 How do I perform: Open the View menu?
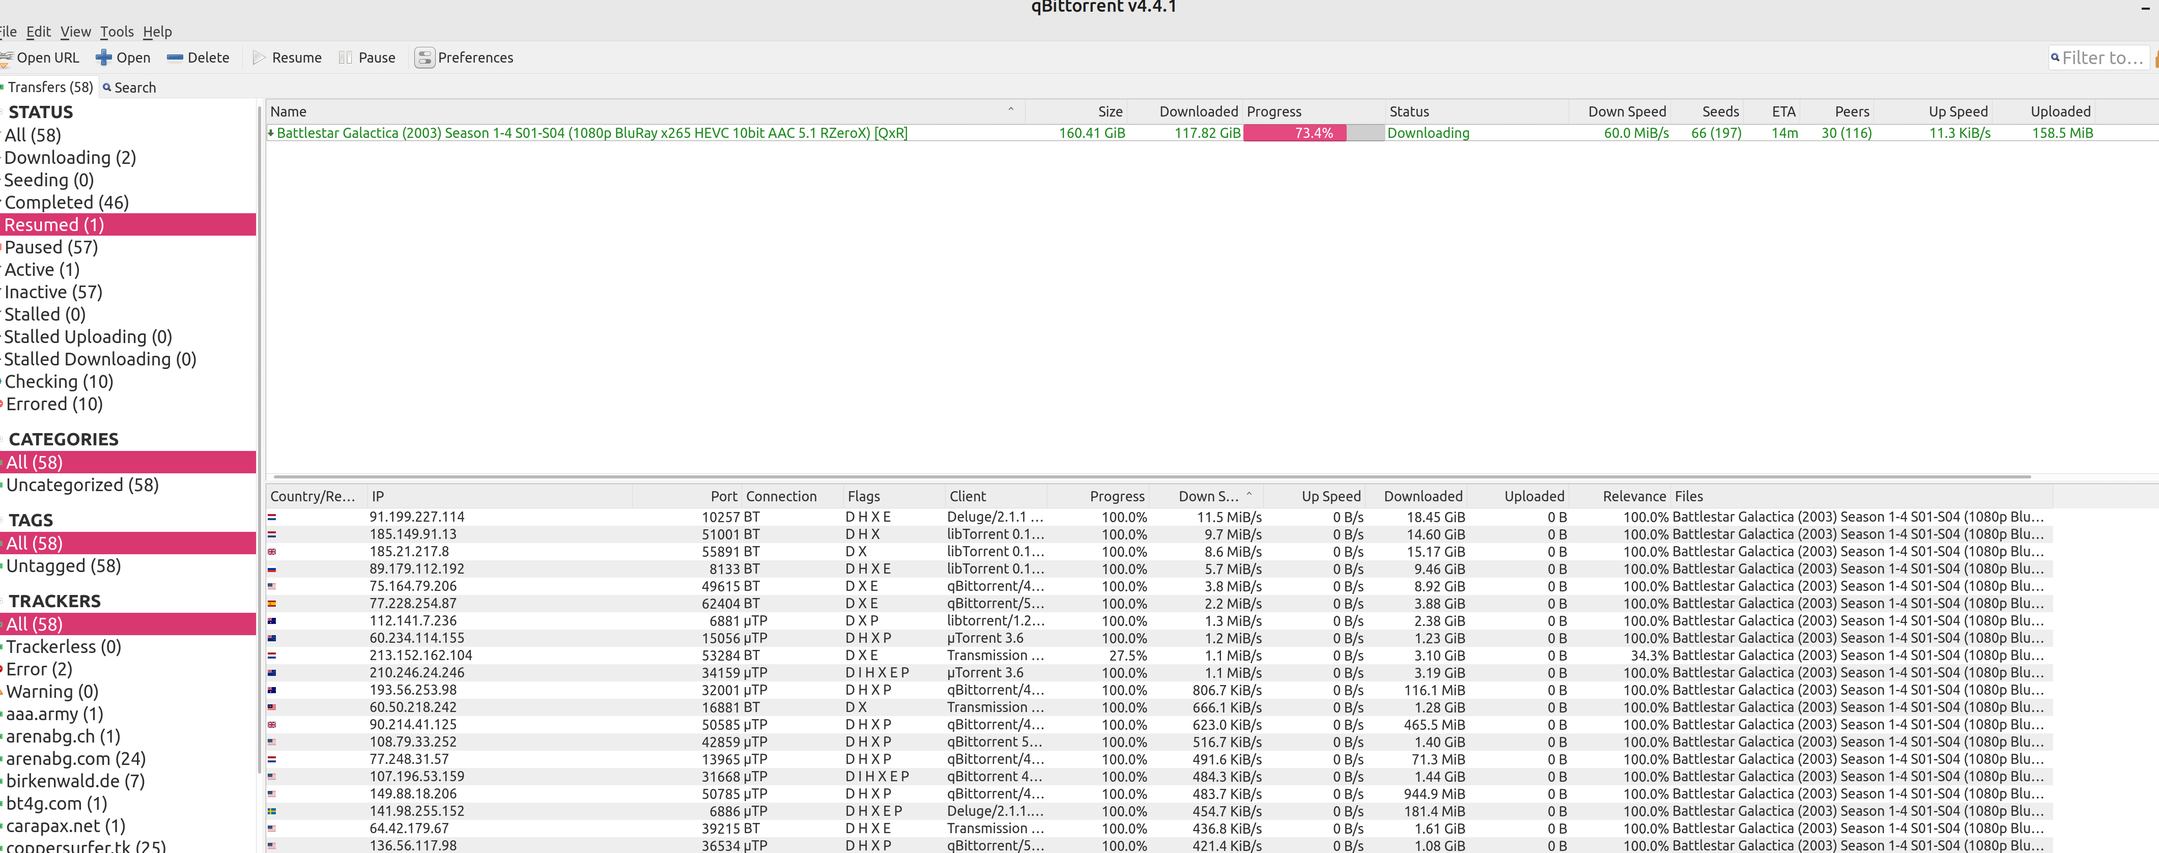pyautogui.click(x=75, y=32)
